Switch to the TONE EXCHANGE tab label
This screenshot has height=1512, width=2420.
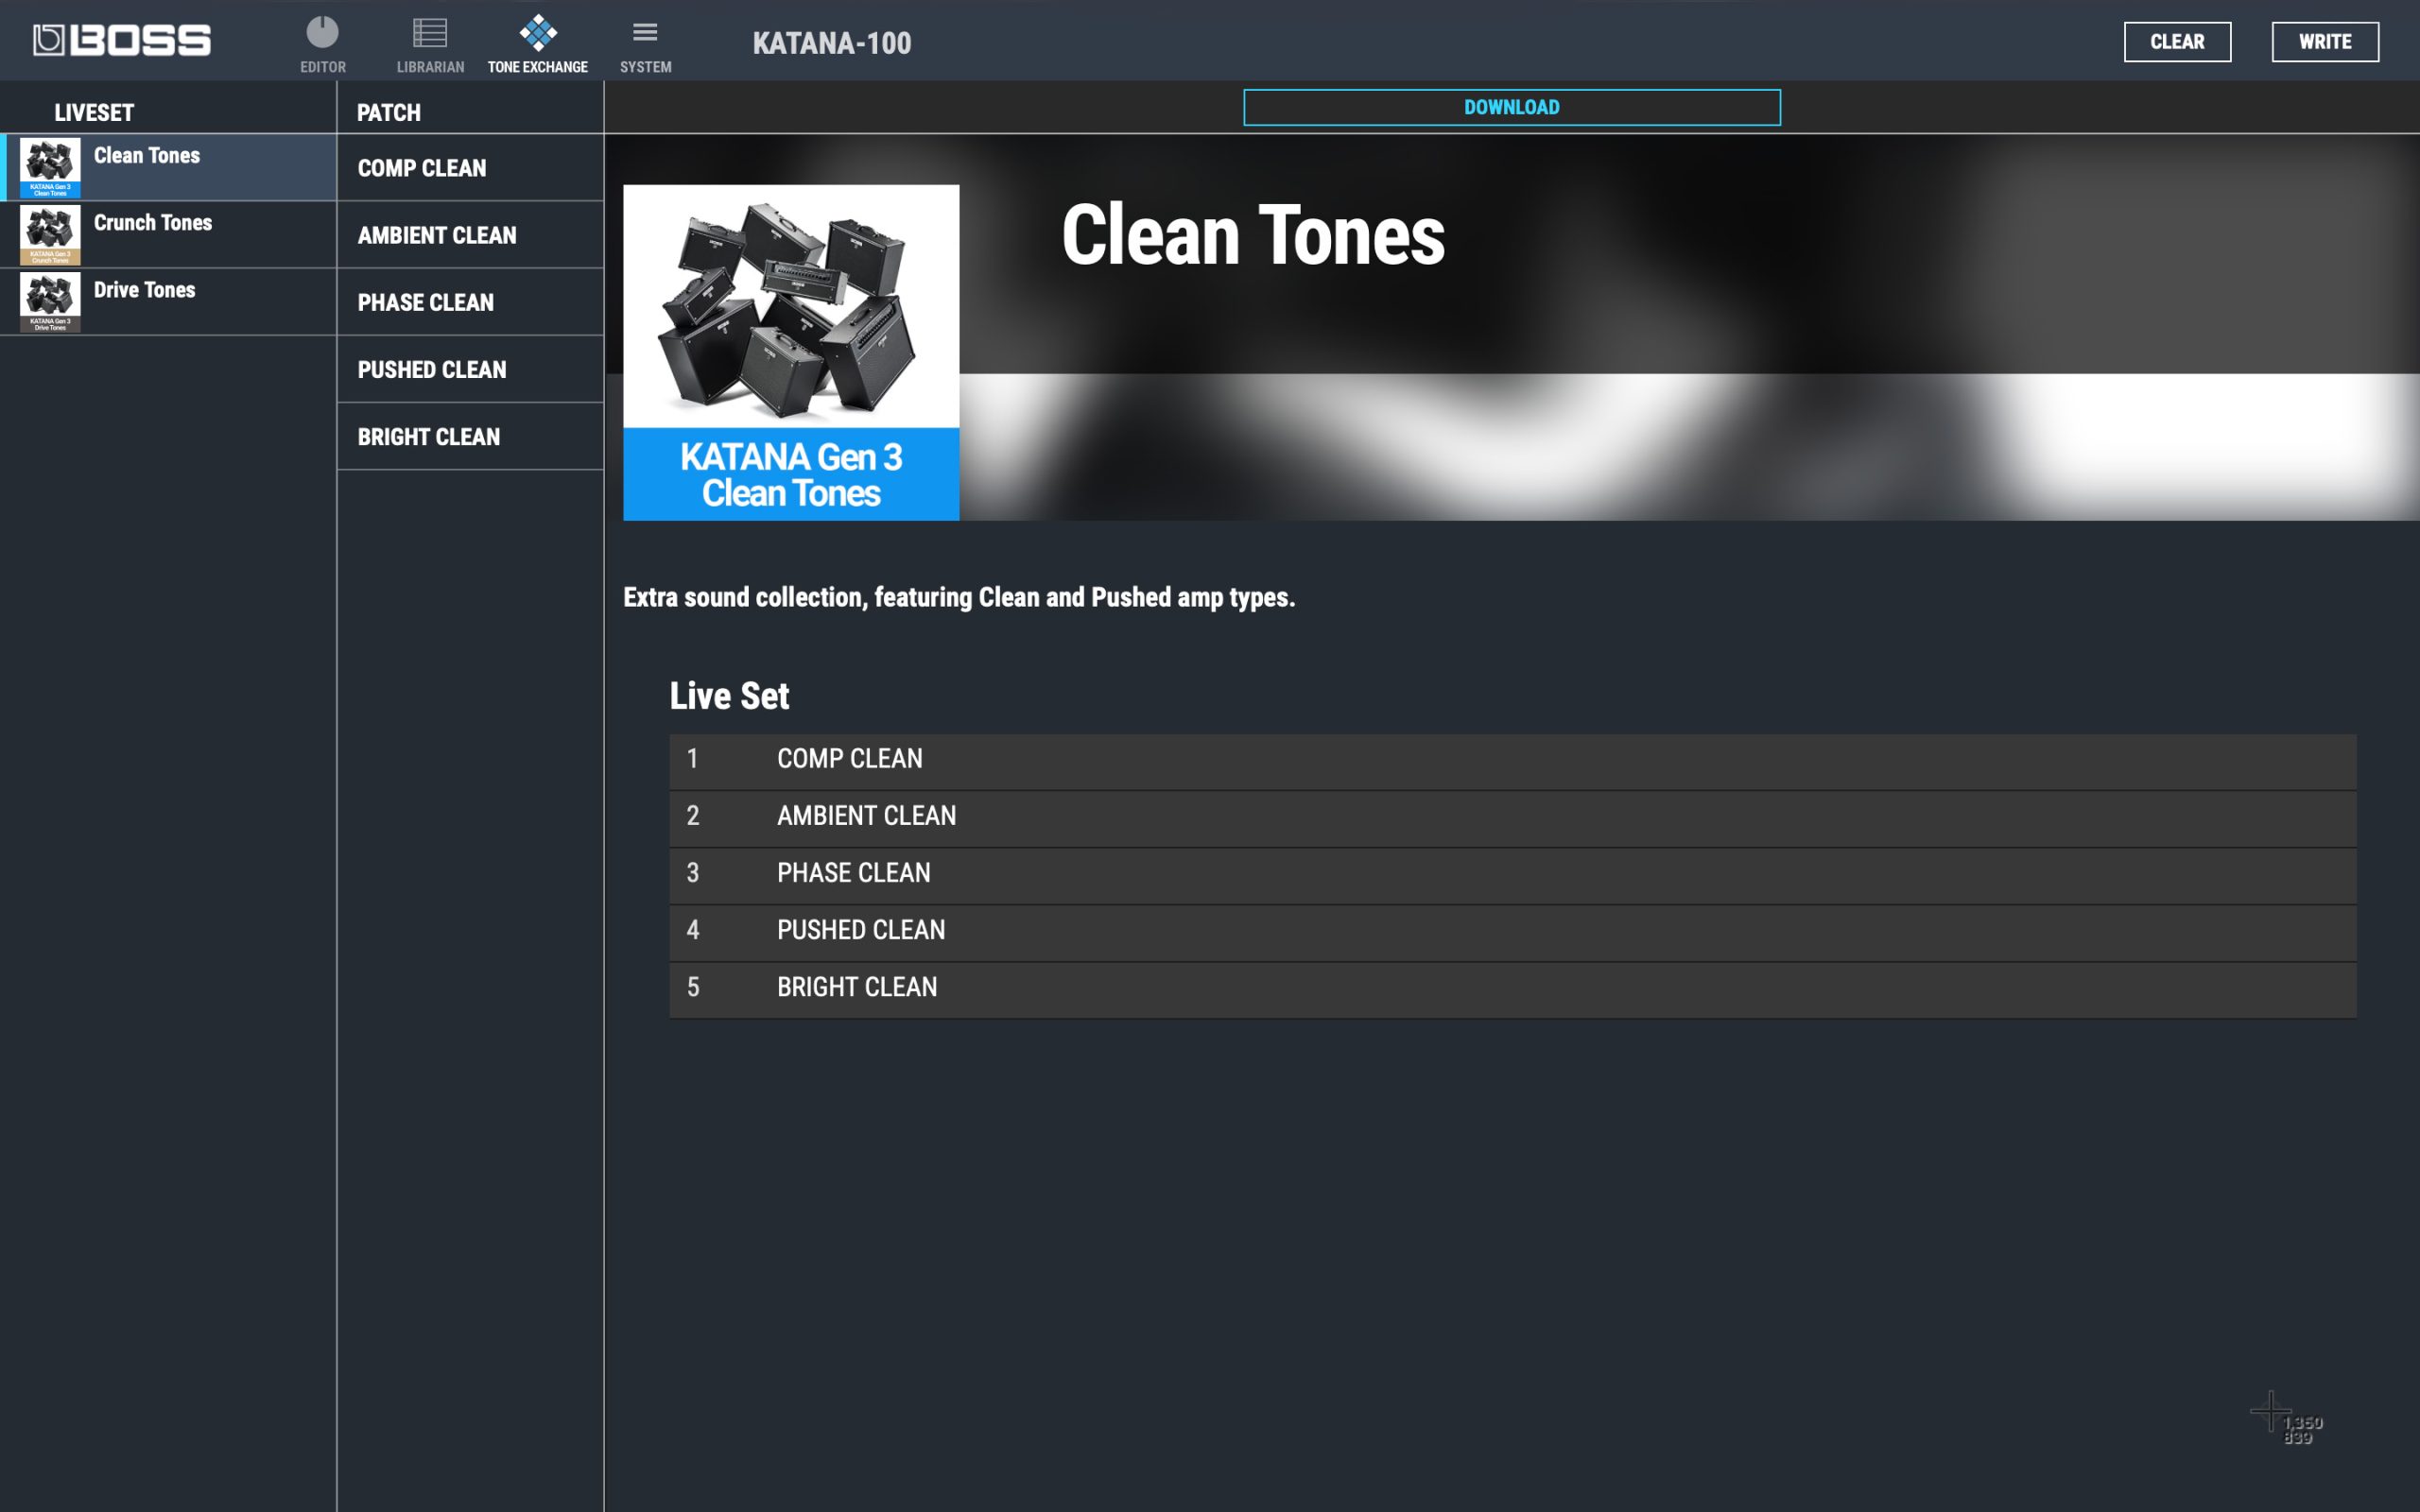click(538, 67)
